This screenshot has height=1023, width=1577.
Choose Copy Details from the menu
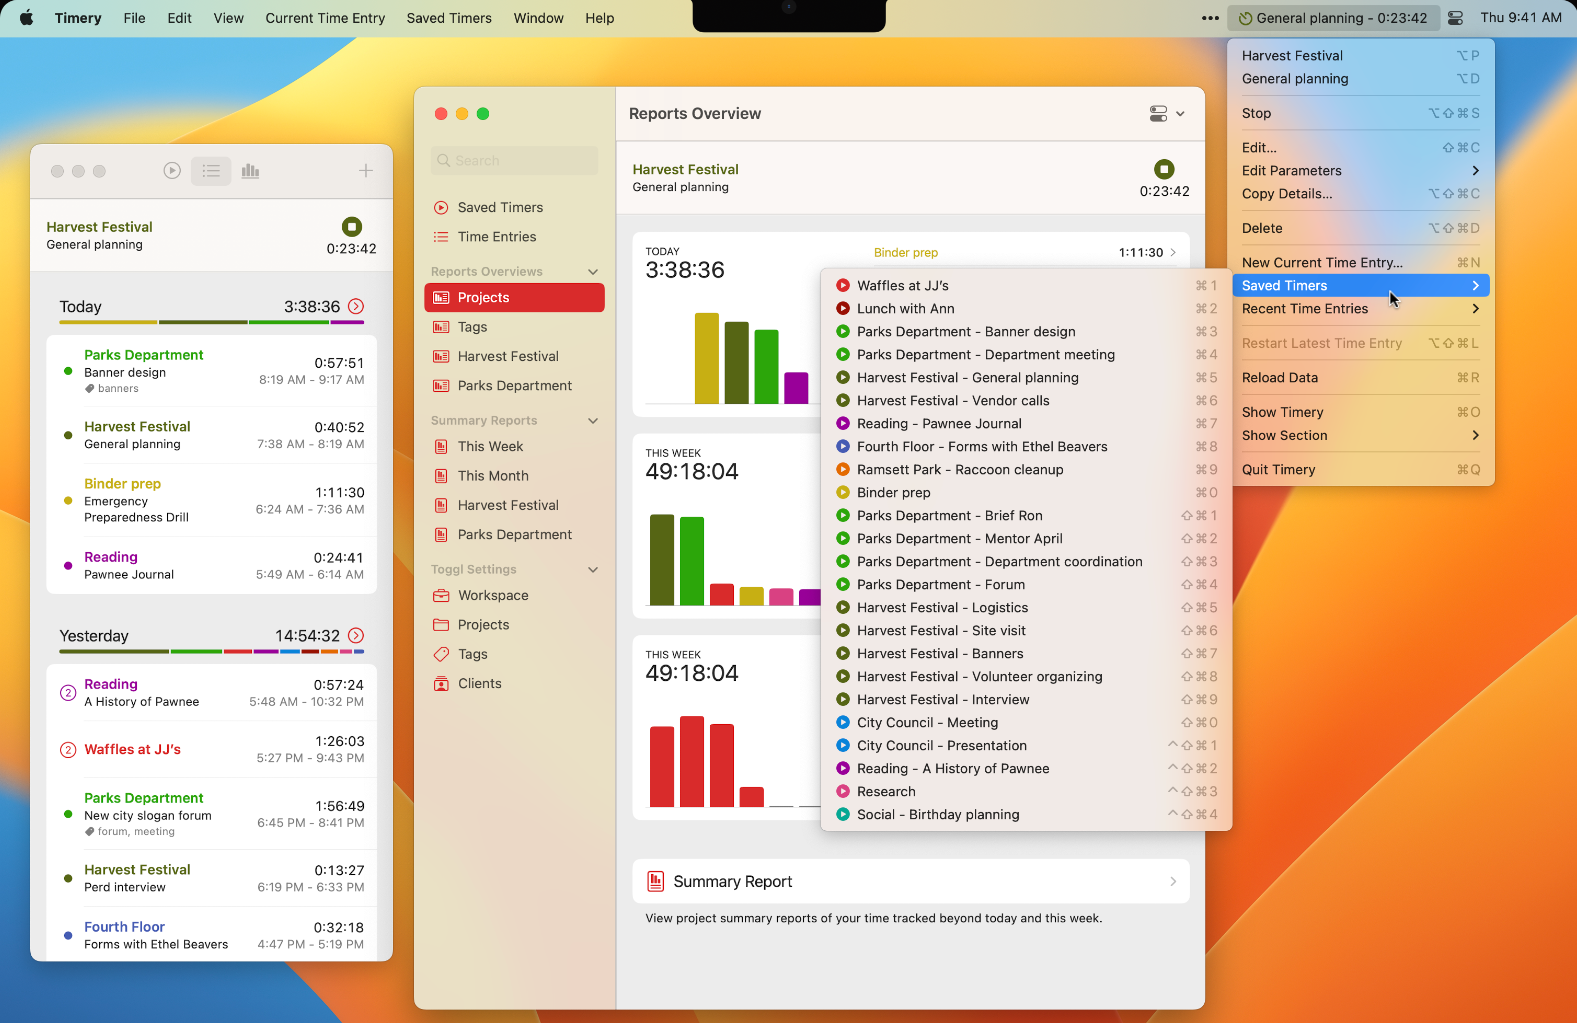coord(1361,193)
